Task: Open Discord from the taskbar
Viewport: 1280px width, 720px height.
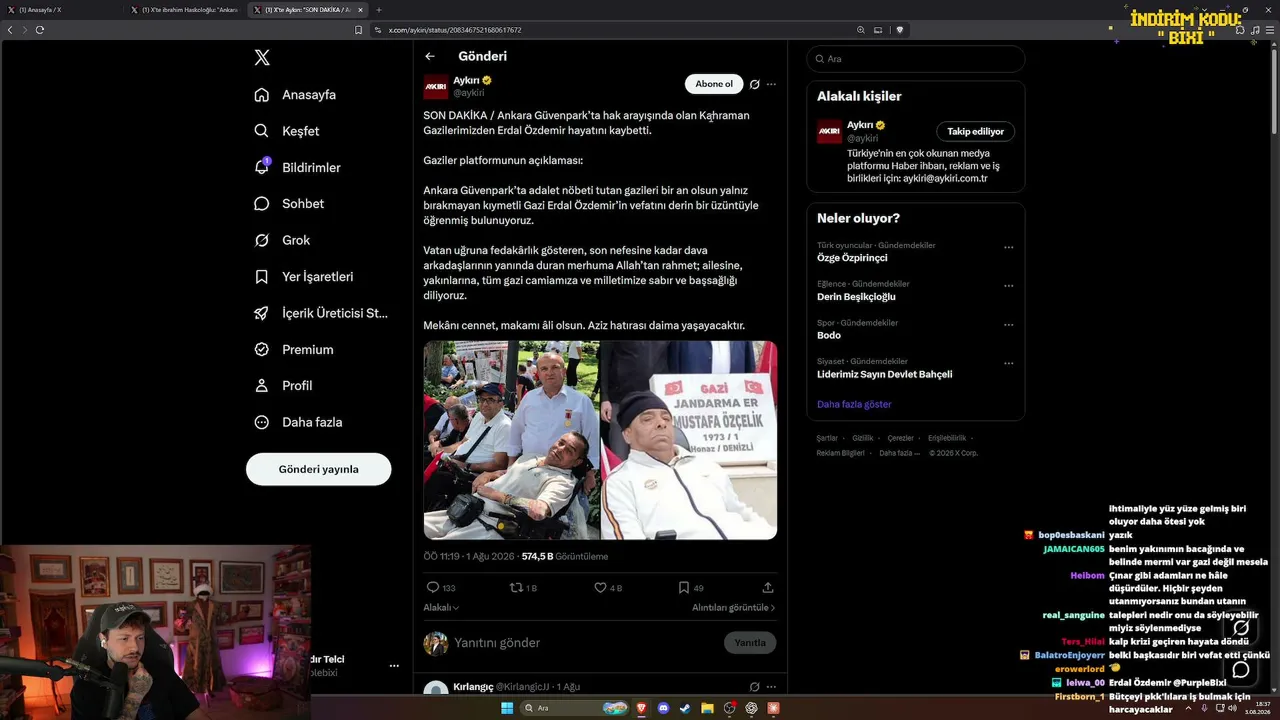Action: coord(663,708)
